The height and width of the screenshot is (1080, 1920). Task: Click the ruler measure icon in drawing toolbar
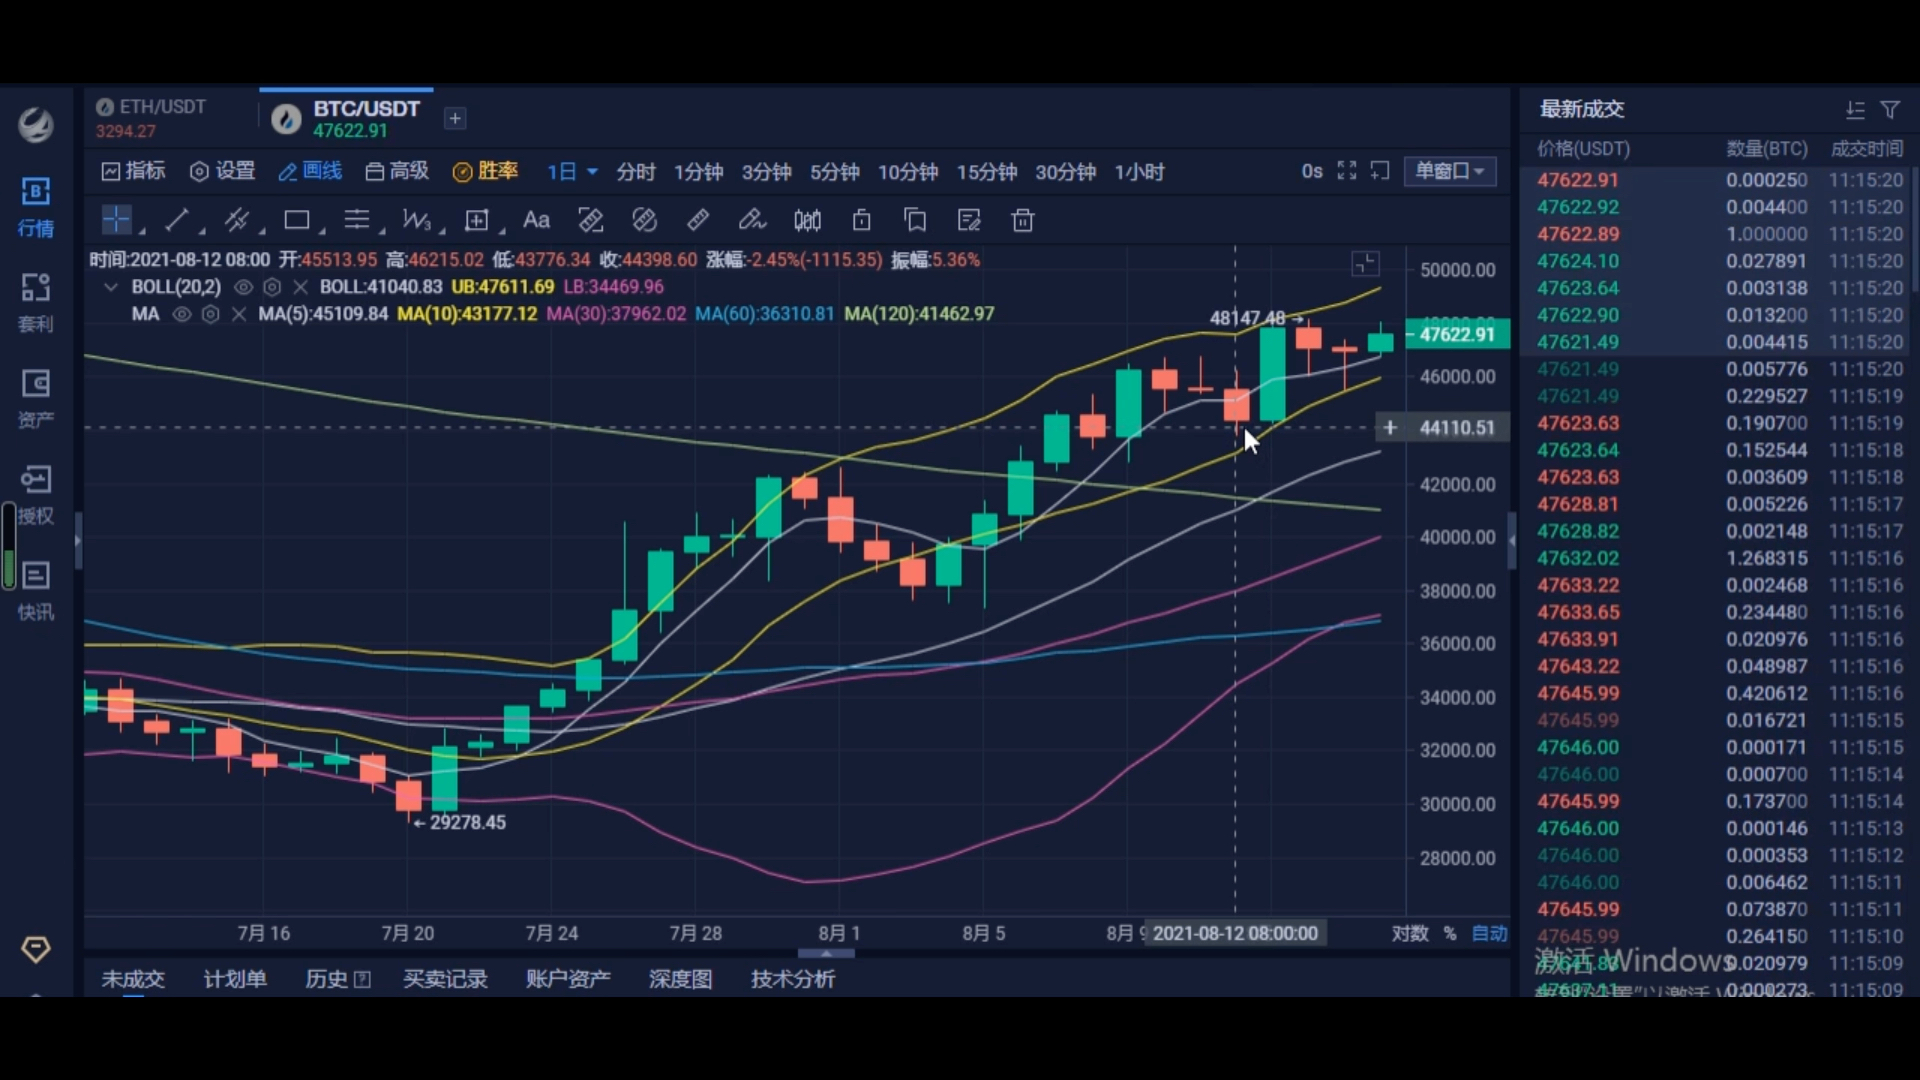point(698,220)
